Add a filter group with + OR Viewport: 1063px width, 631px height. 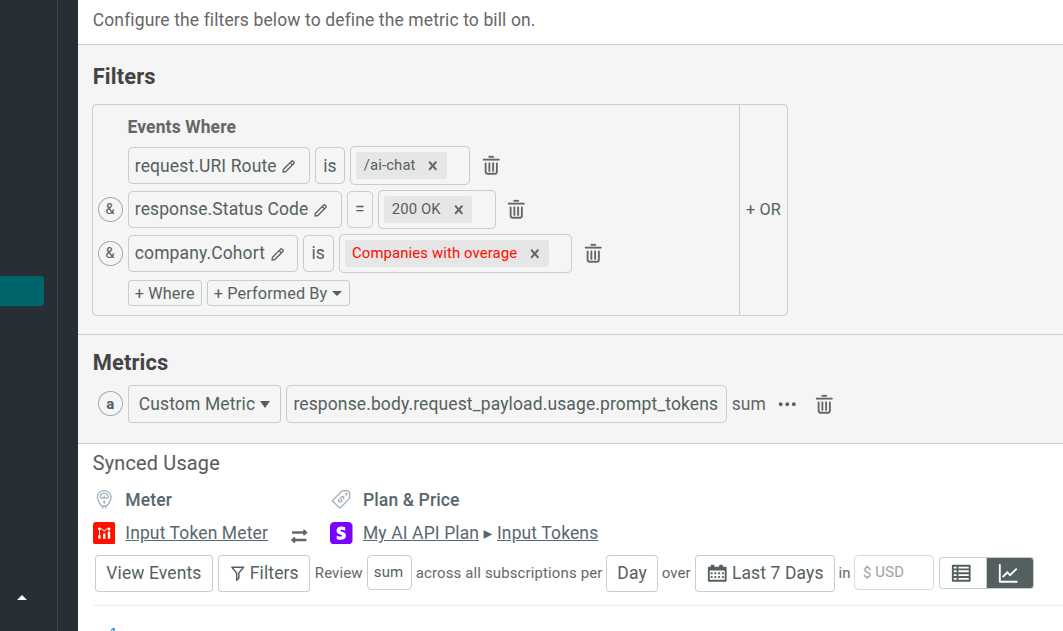coord(763,209)
